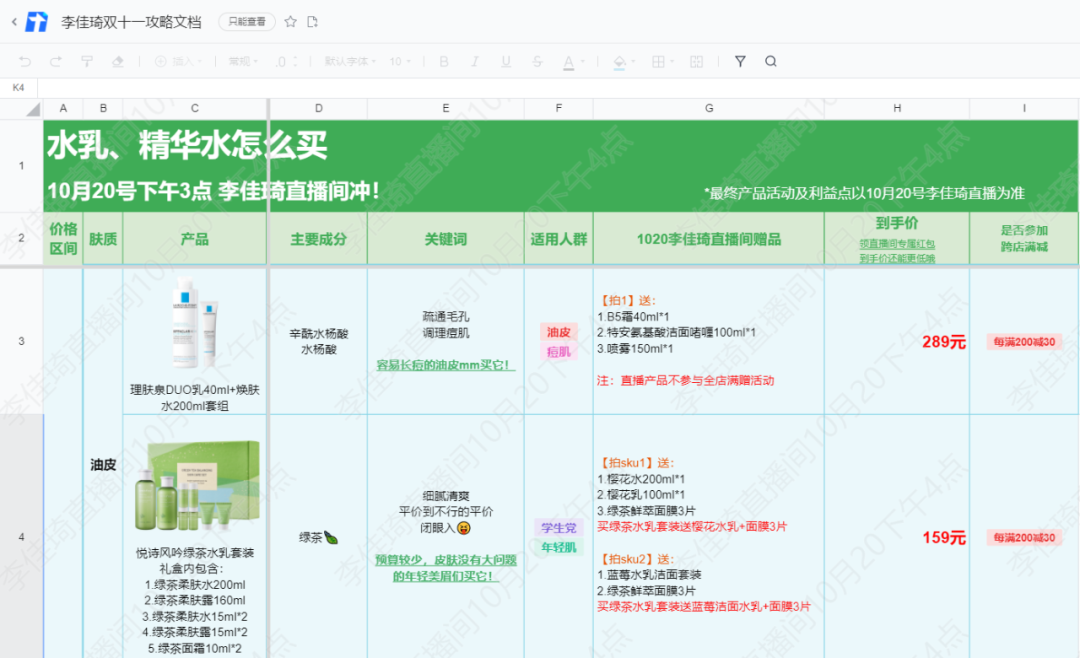
Task: Click the undo icon
Action: [x=25, y=62]
